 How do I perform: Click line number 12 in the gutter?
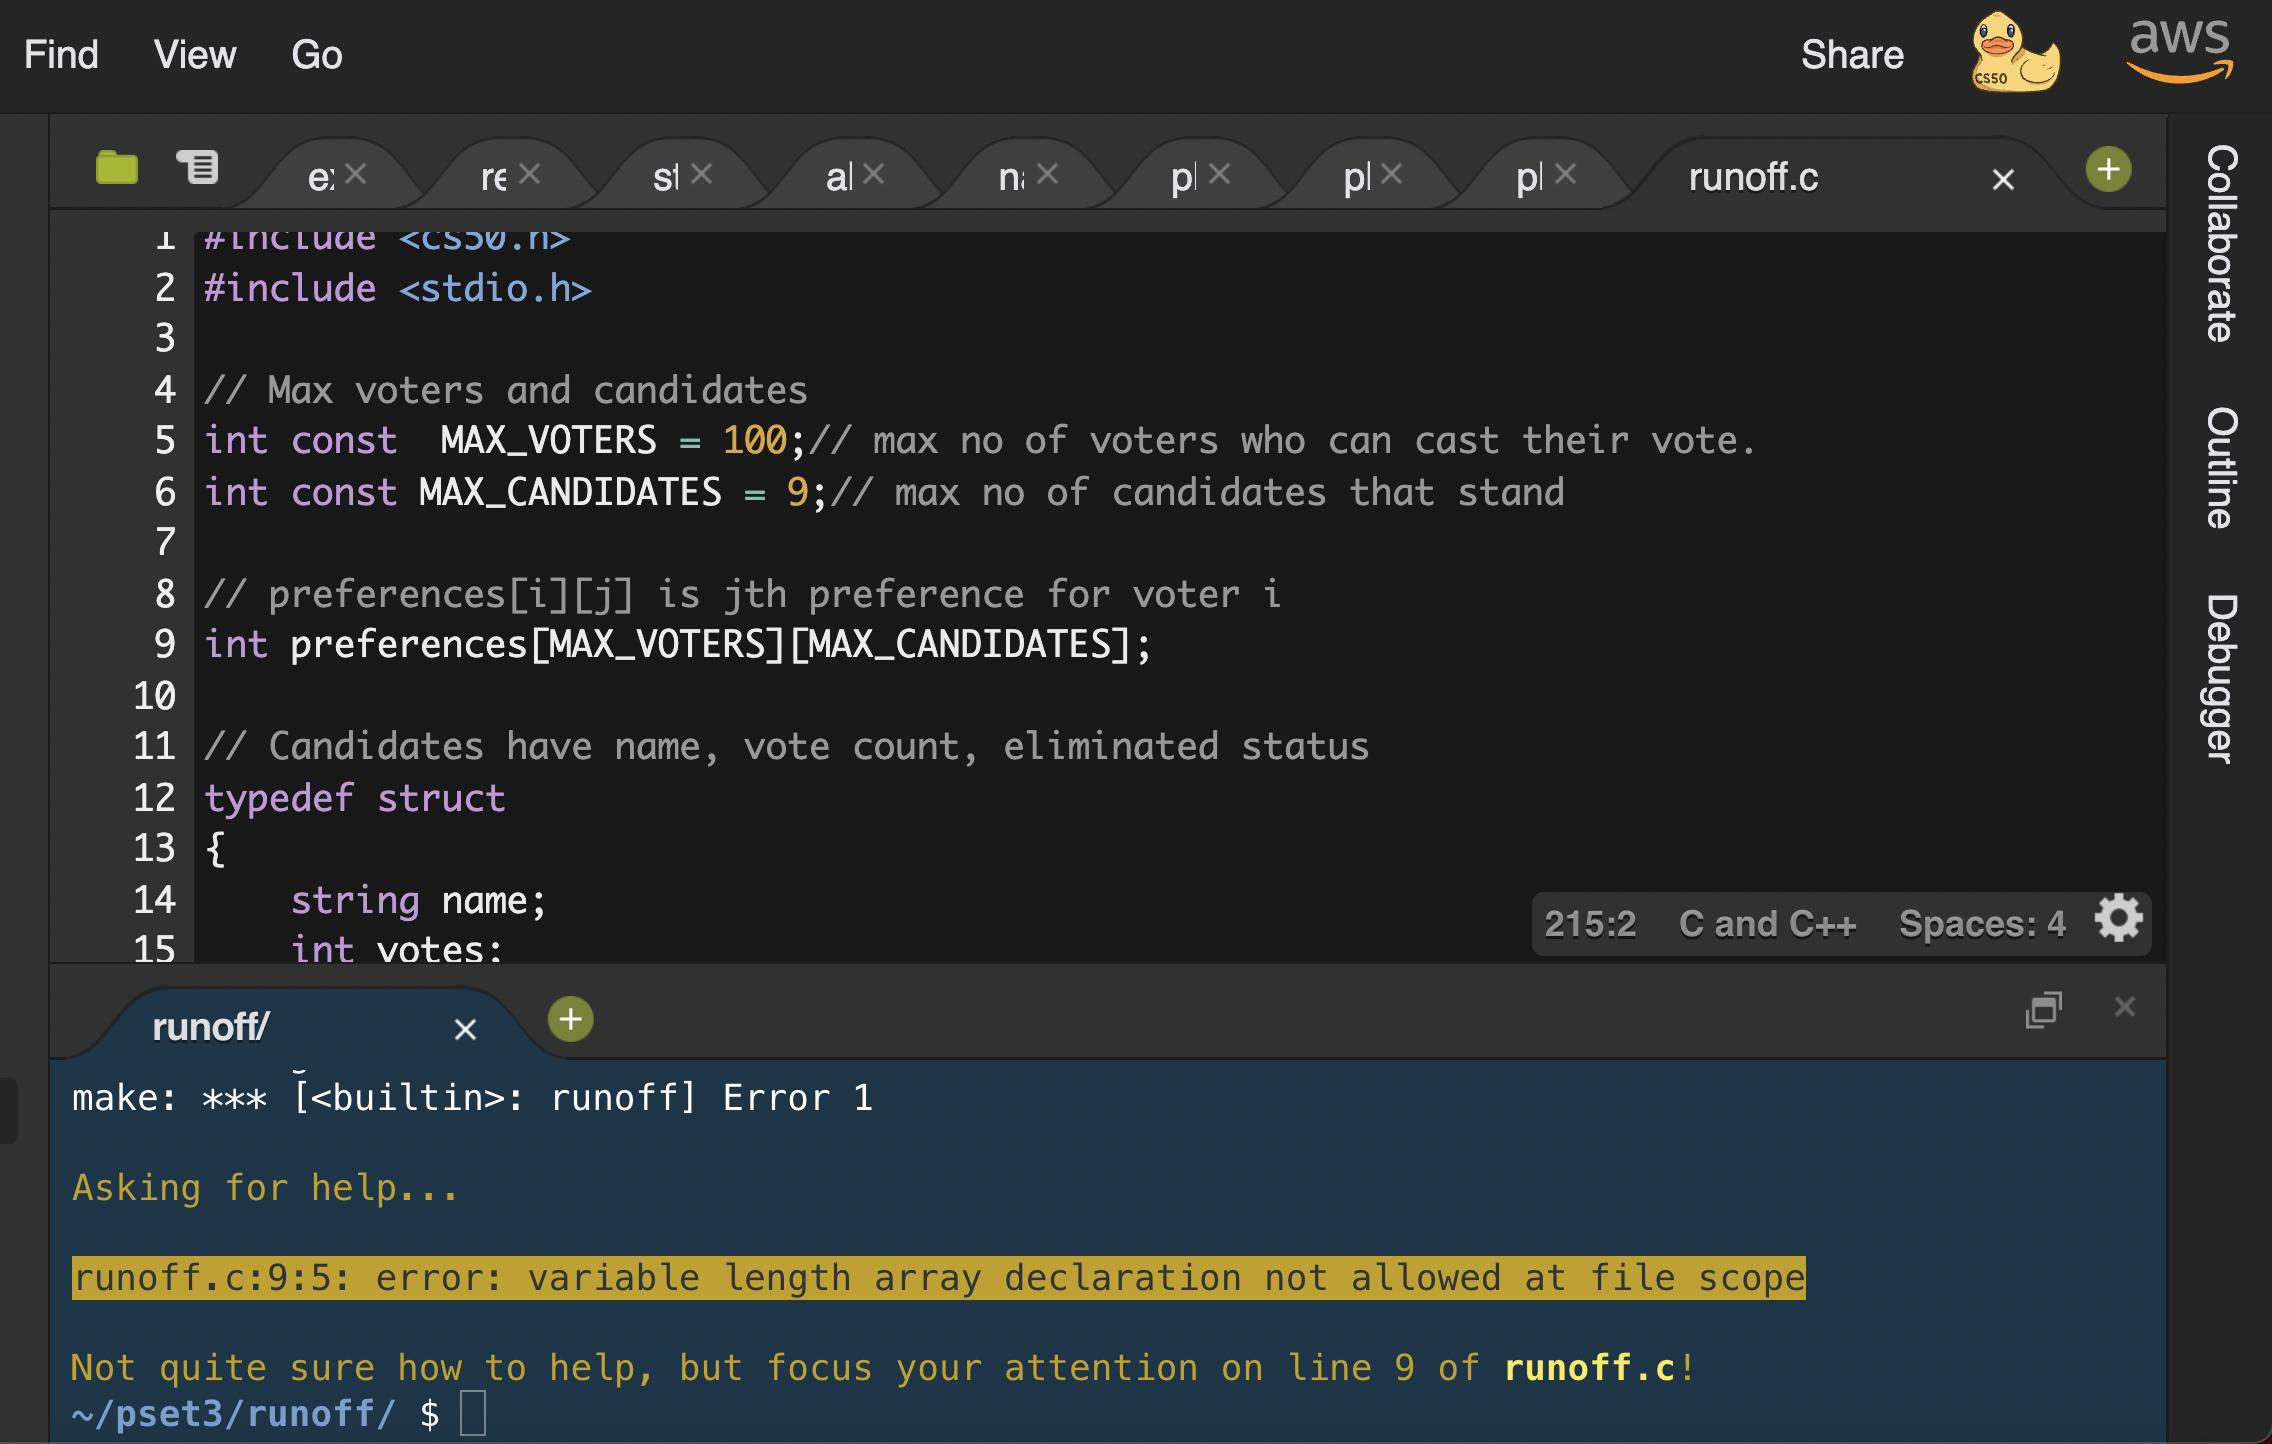click(154, 798)
